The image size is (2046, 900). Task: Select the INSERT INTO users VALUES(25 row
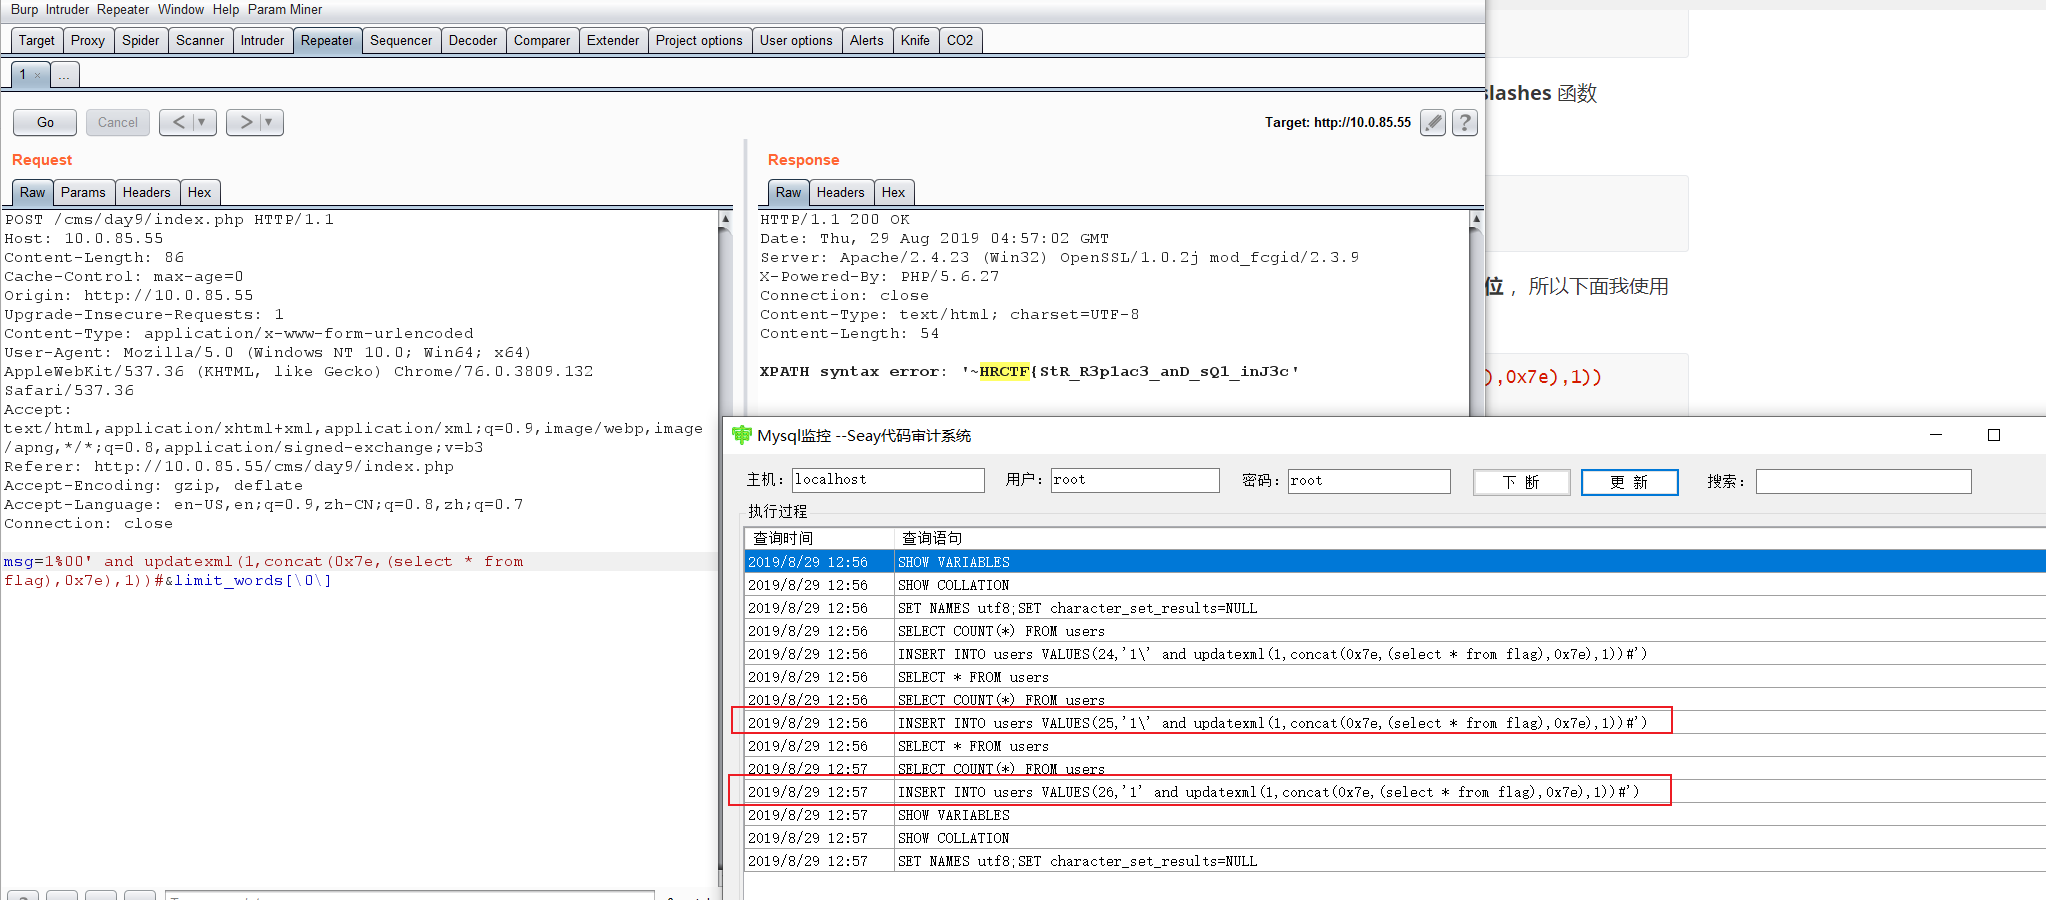pyautogui.click(x=1395, y=723)
